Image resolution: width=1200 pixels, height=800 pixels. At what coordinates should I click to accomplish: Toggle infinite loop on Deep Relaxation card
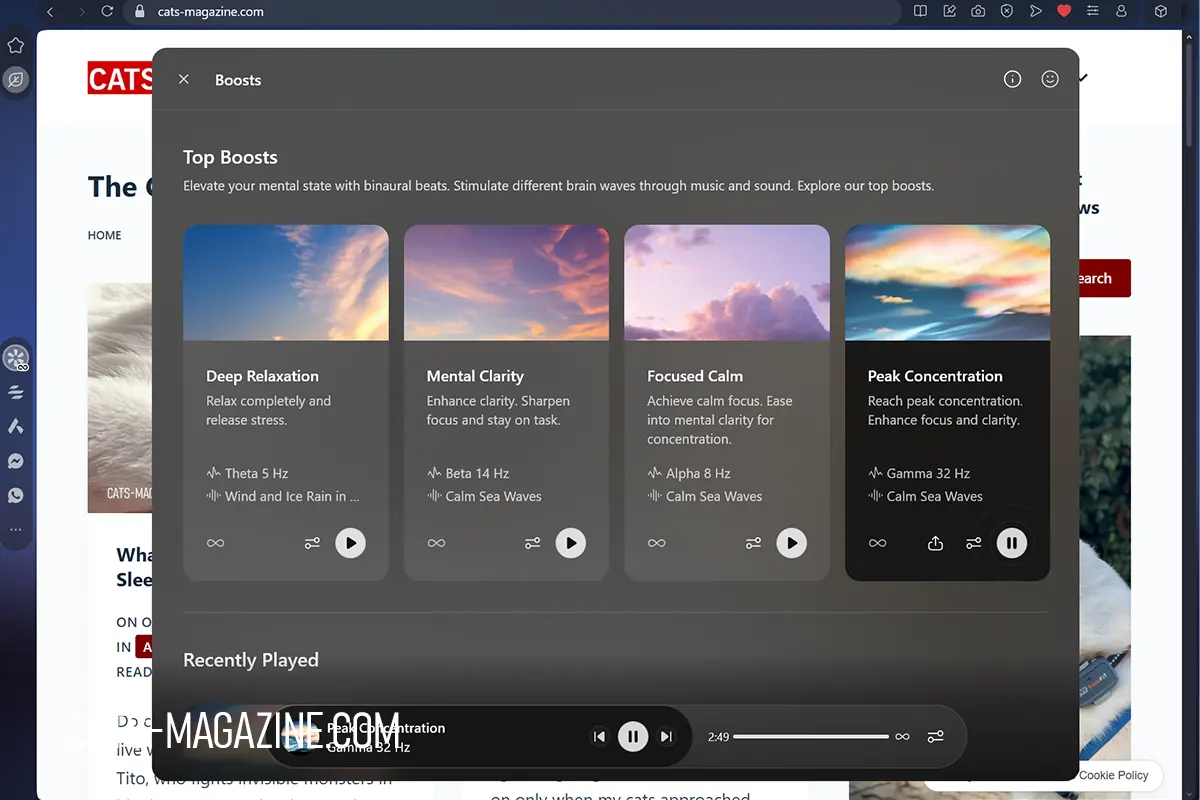(215, 543)
